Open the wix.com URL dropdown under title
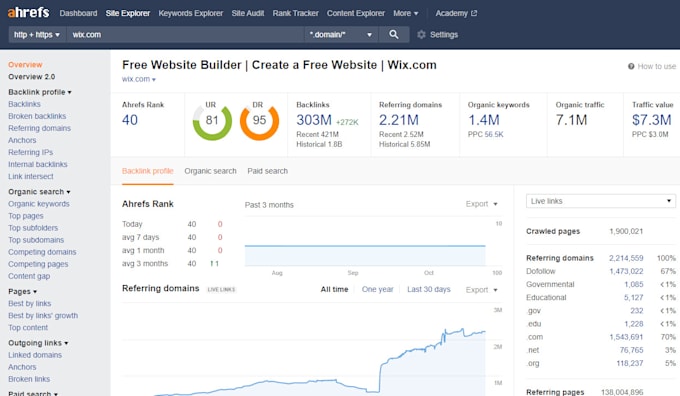The height and width of the screenshot is (396, 680). [x=139, y=79]
